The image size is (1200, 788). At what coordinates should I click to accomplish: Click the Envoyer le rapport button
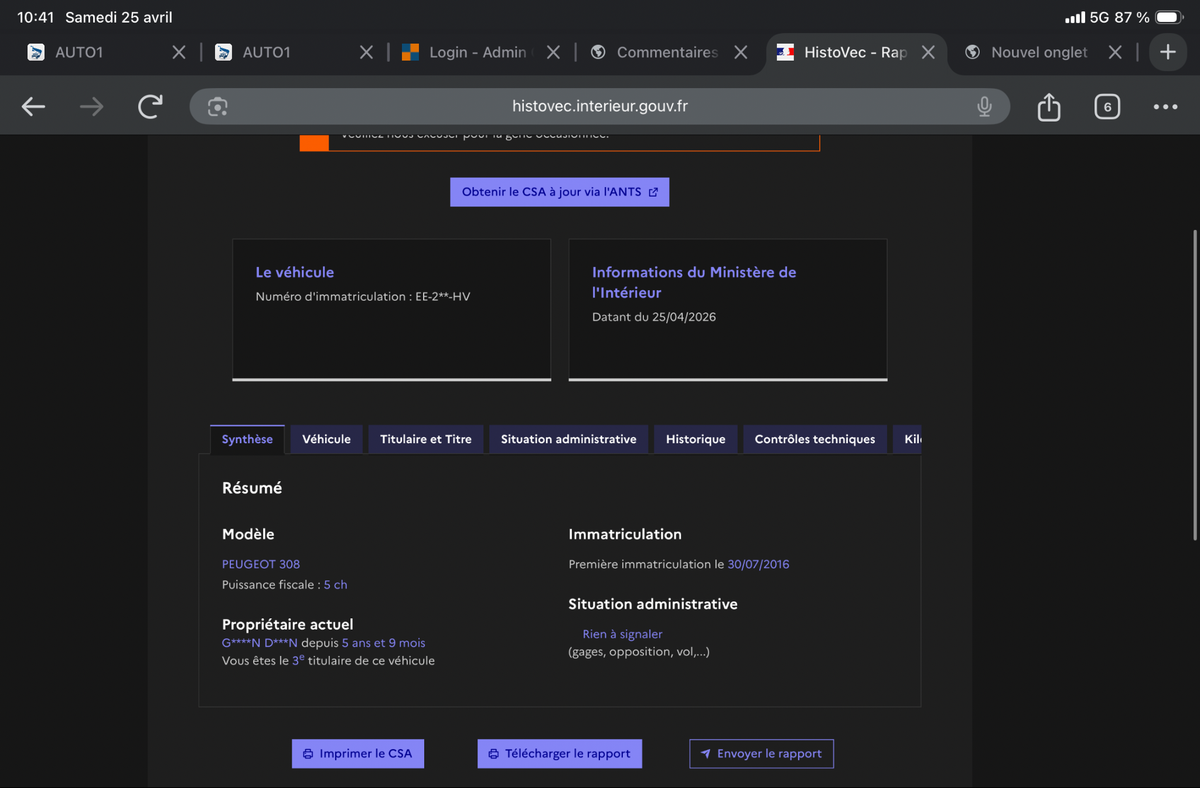click(761, 753)
